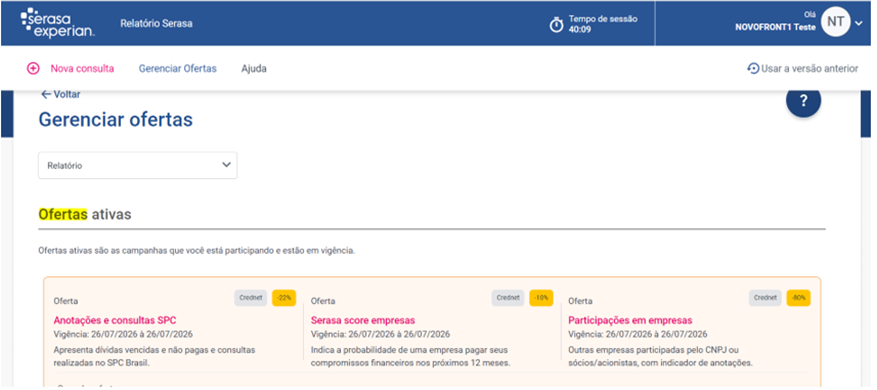Click Crednet tag on Serasa score empresas
Viewport: 877px width, 390px height.
pos(508,298)
